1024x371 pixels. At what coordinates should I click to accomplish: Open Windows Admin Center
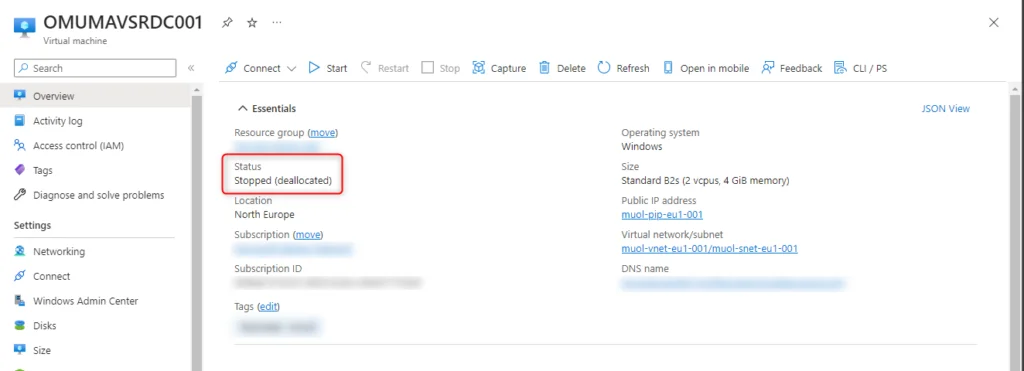(x=95, y=301)
